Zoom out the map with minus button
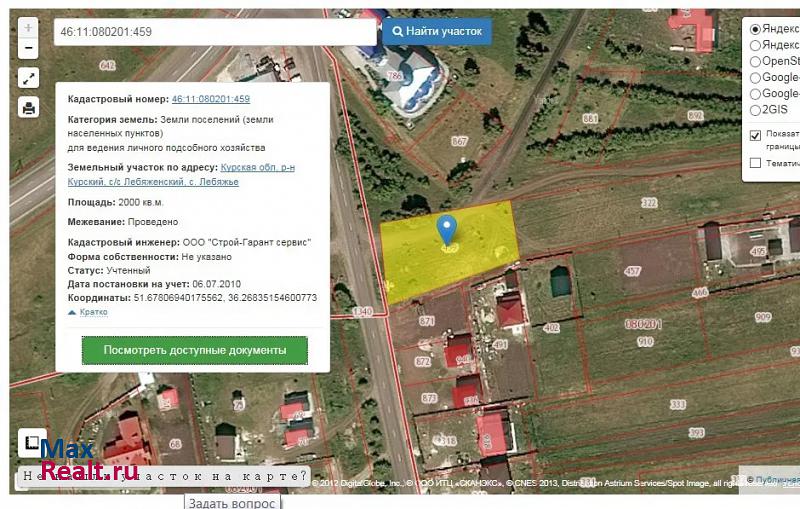Screen dimensions: 800x509 pos(28,47)
